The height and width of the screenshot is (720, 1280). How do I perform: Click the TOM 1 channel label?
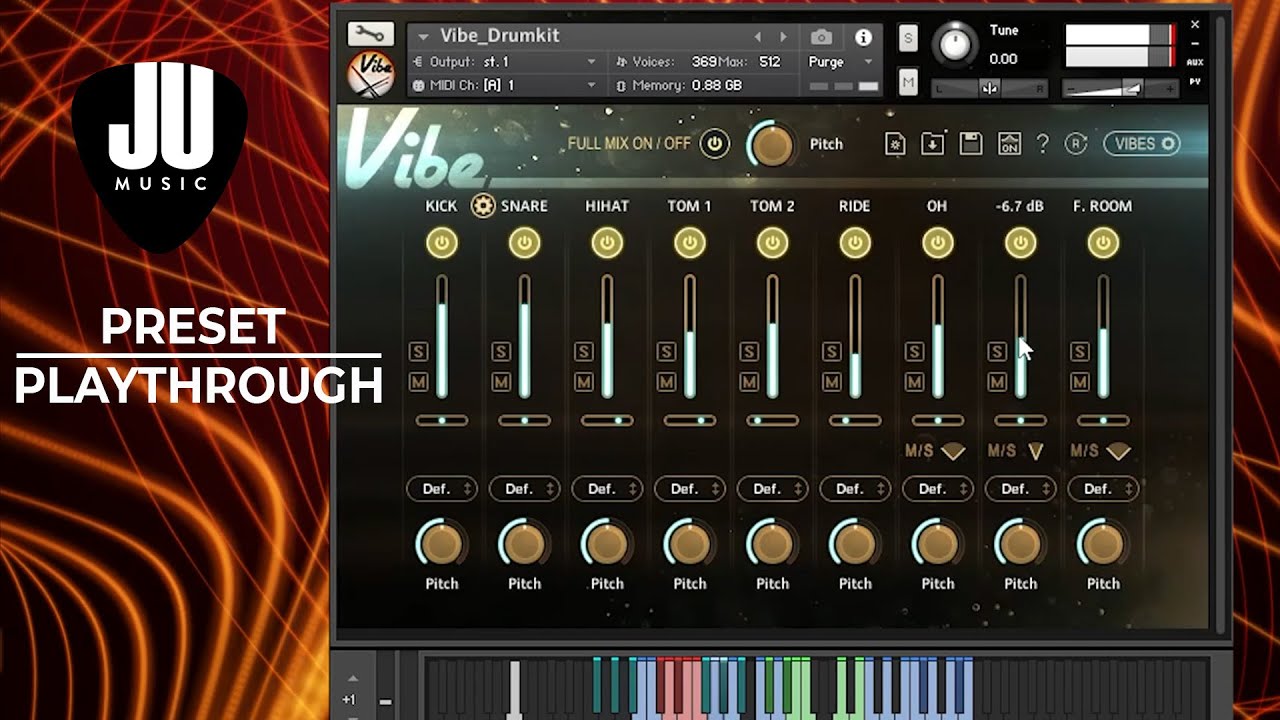pyautogui.click(x=689, y=206)
